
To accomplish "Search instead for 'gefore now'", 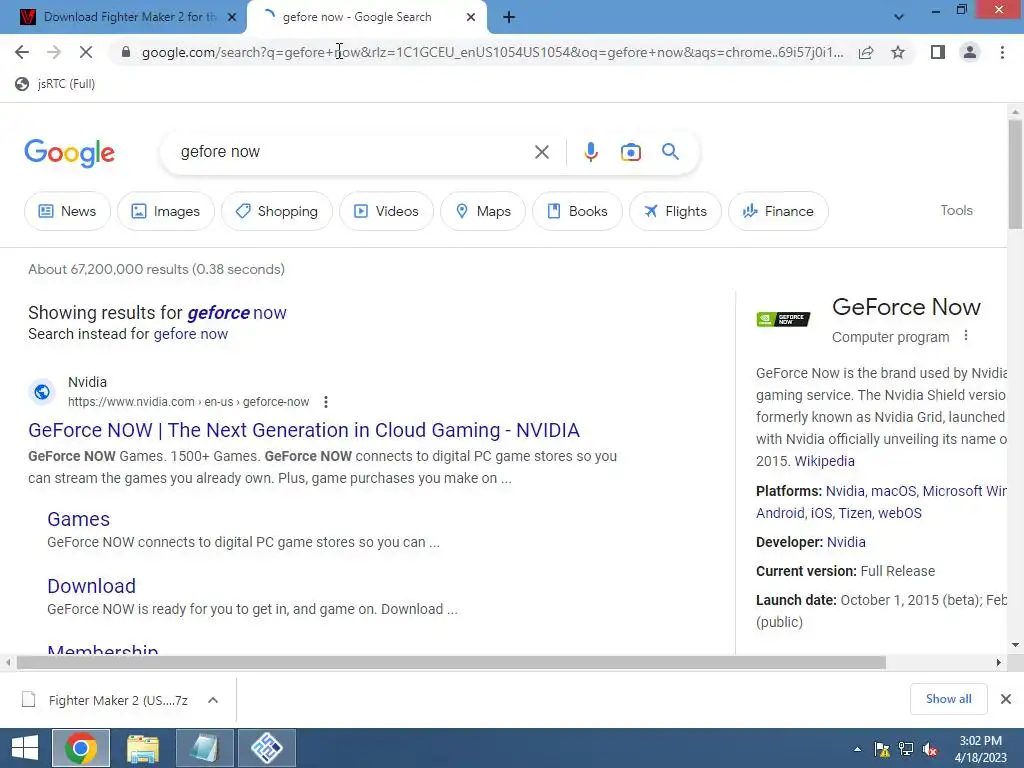I will pos(191,334).
